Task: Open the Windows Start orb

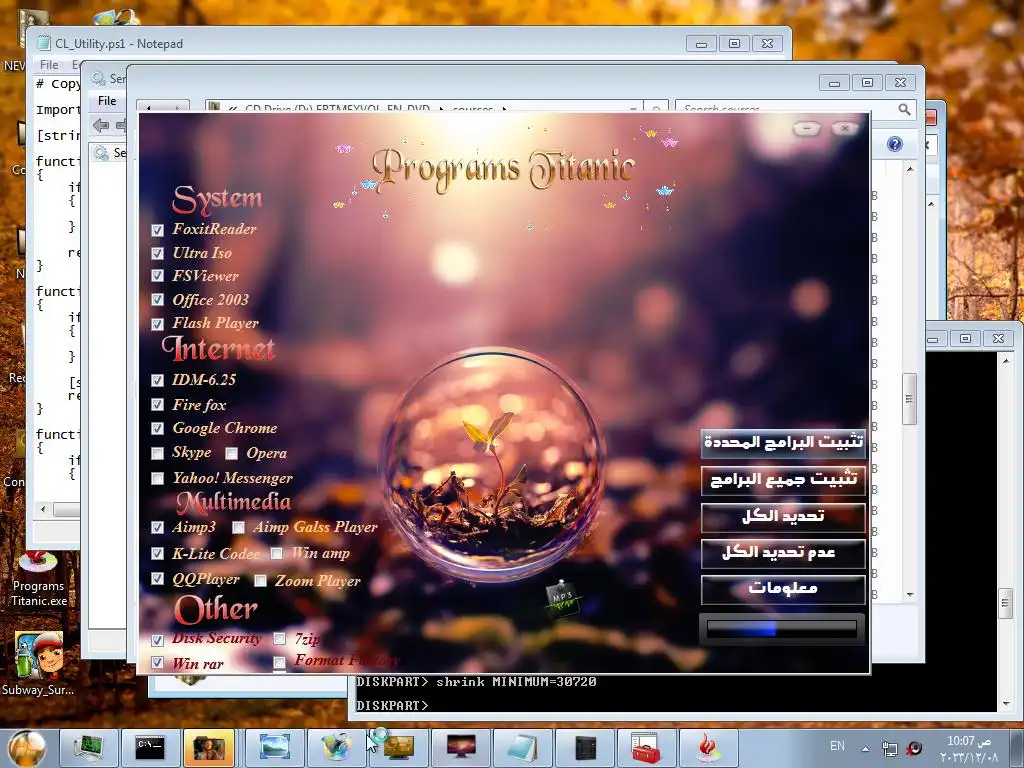Action: [x=27, y=748]
